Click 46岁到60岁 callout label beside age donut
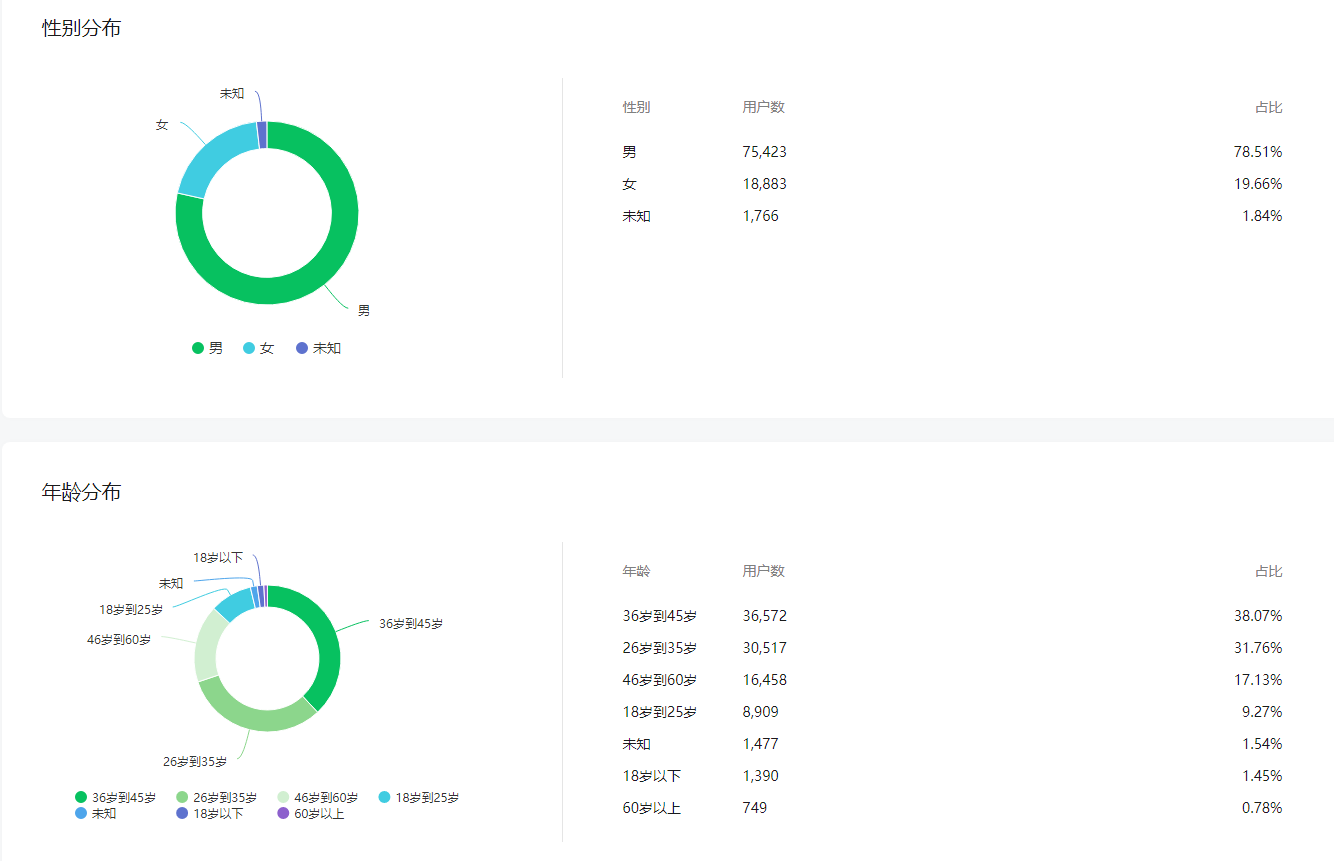This screenshot has width=1334, height=861. (119, 639)
